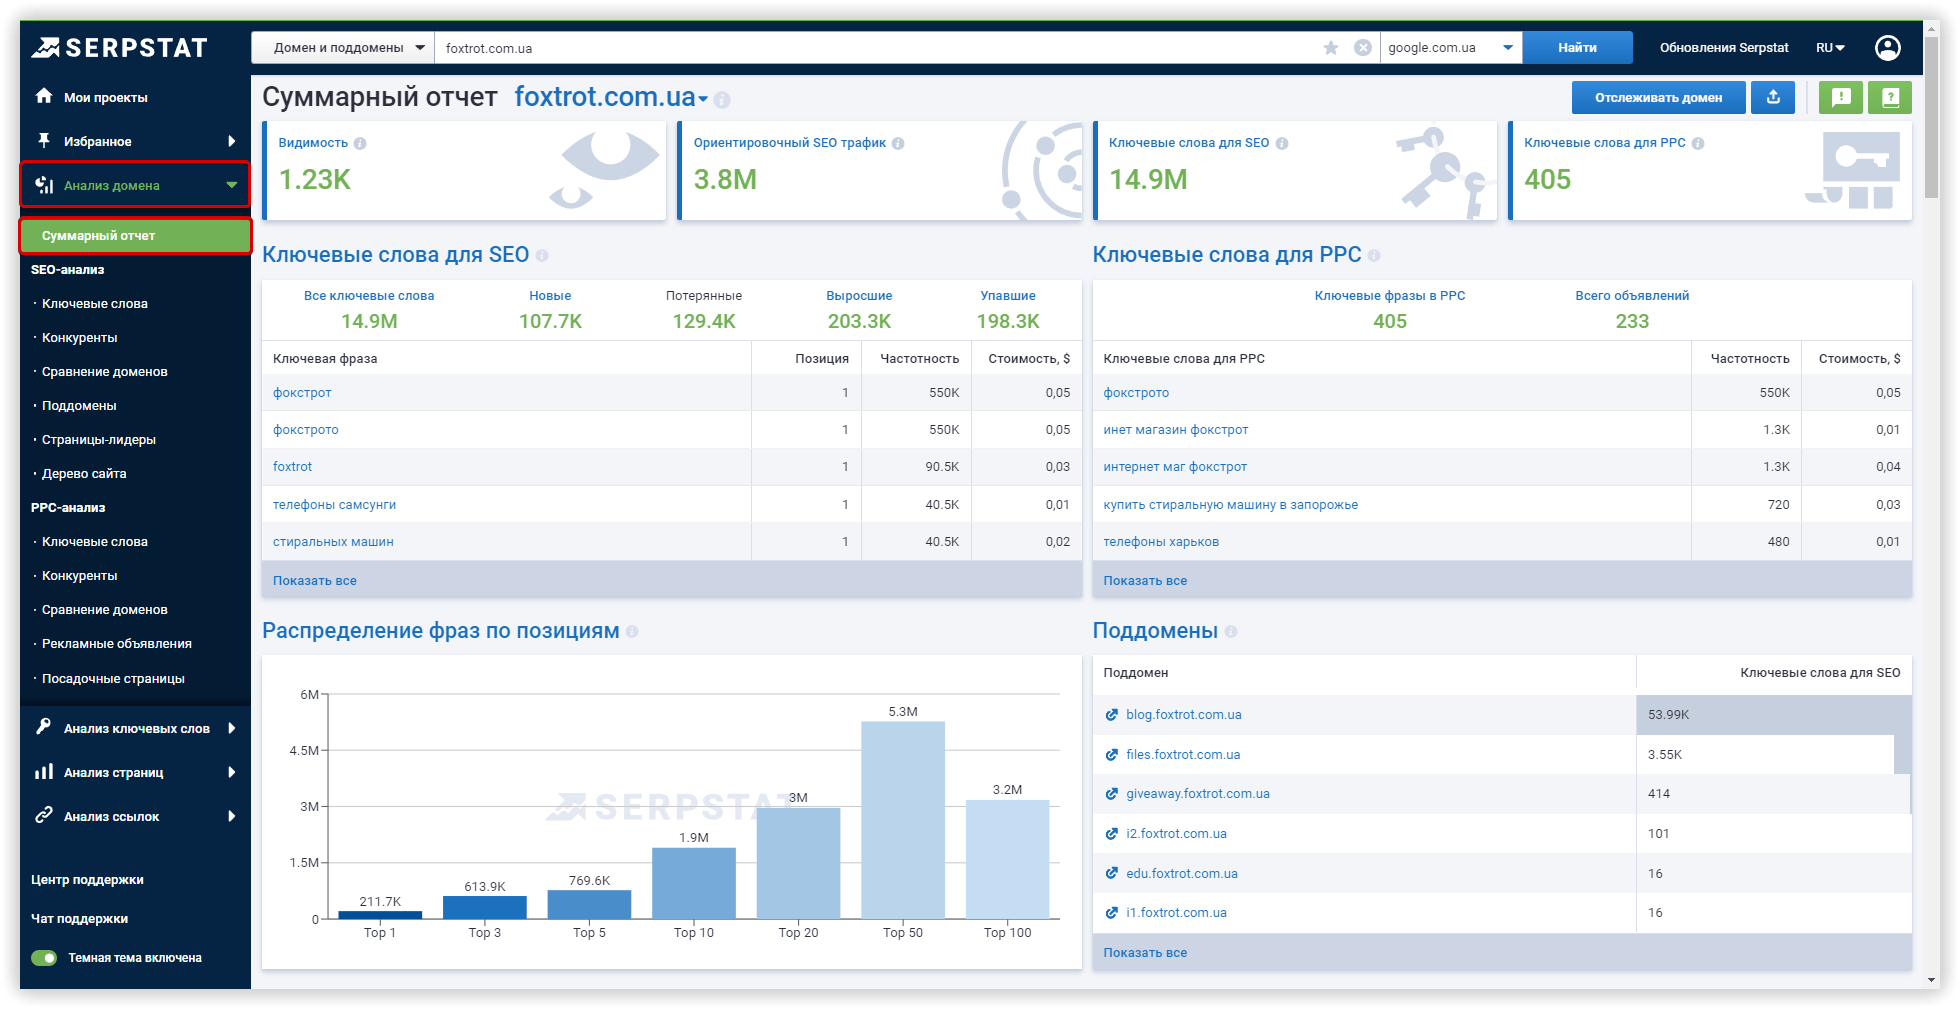Open PPC keyword купить стиральную машину в запорожье

(x=1230, y=504)
